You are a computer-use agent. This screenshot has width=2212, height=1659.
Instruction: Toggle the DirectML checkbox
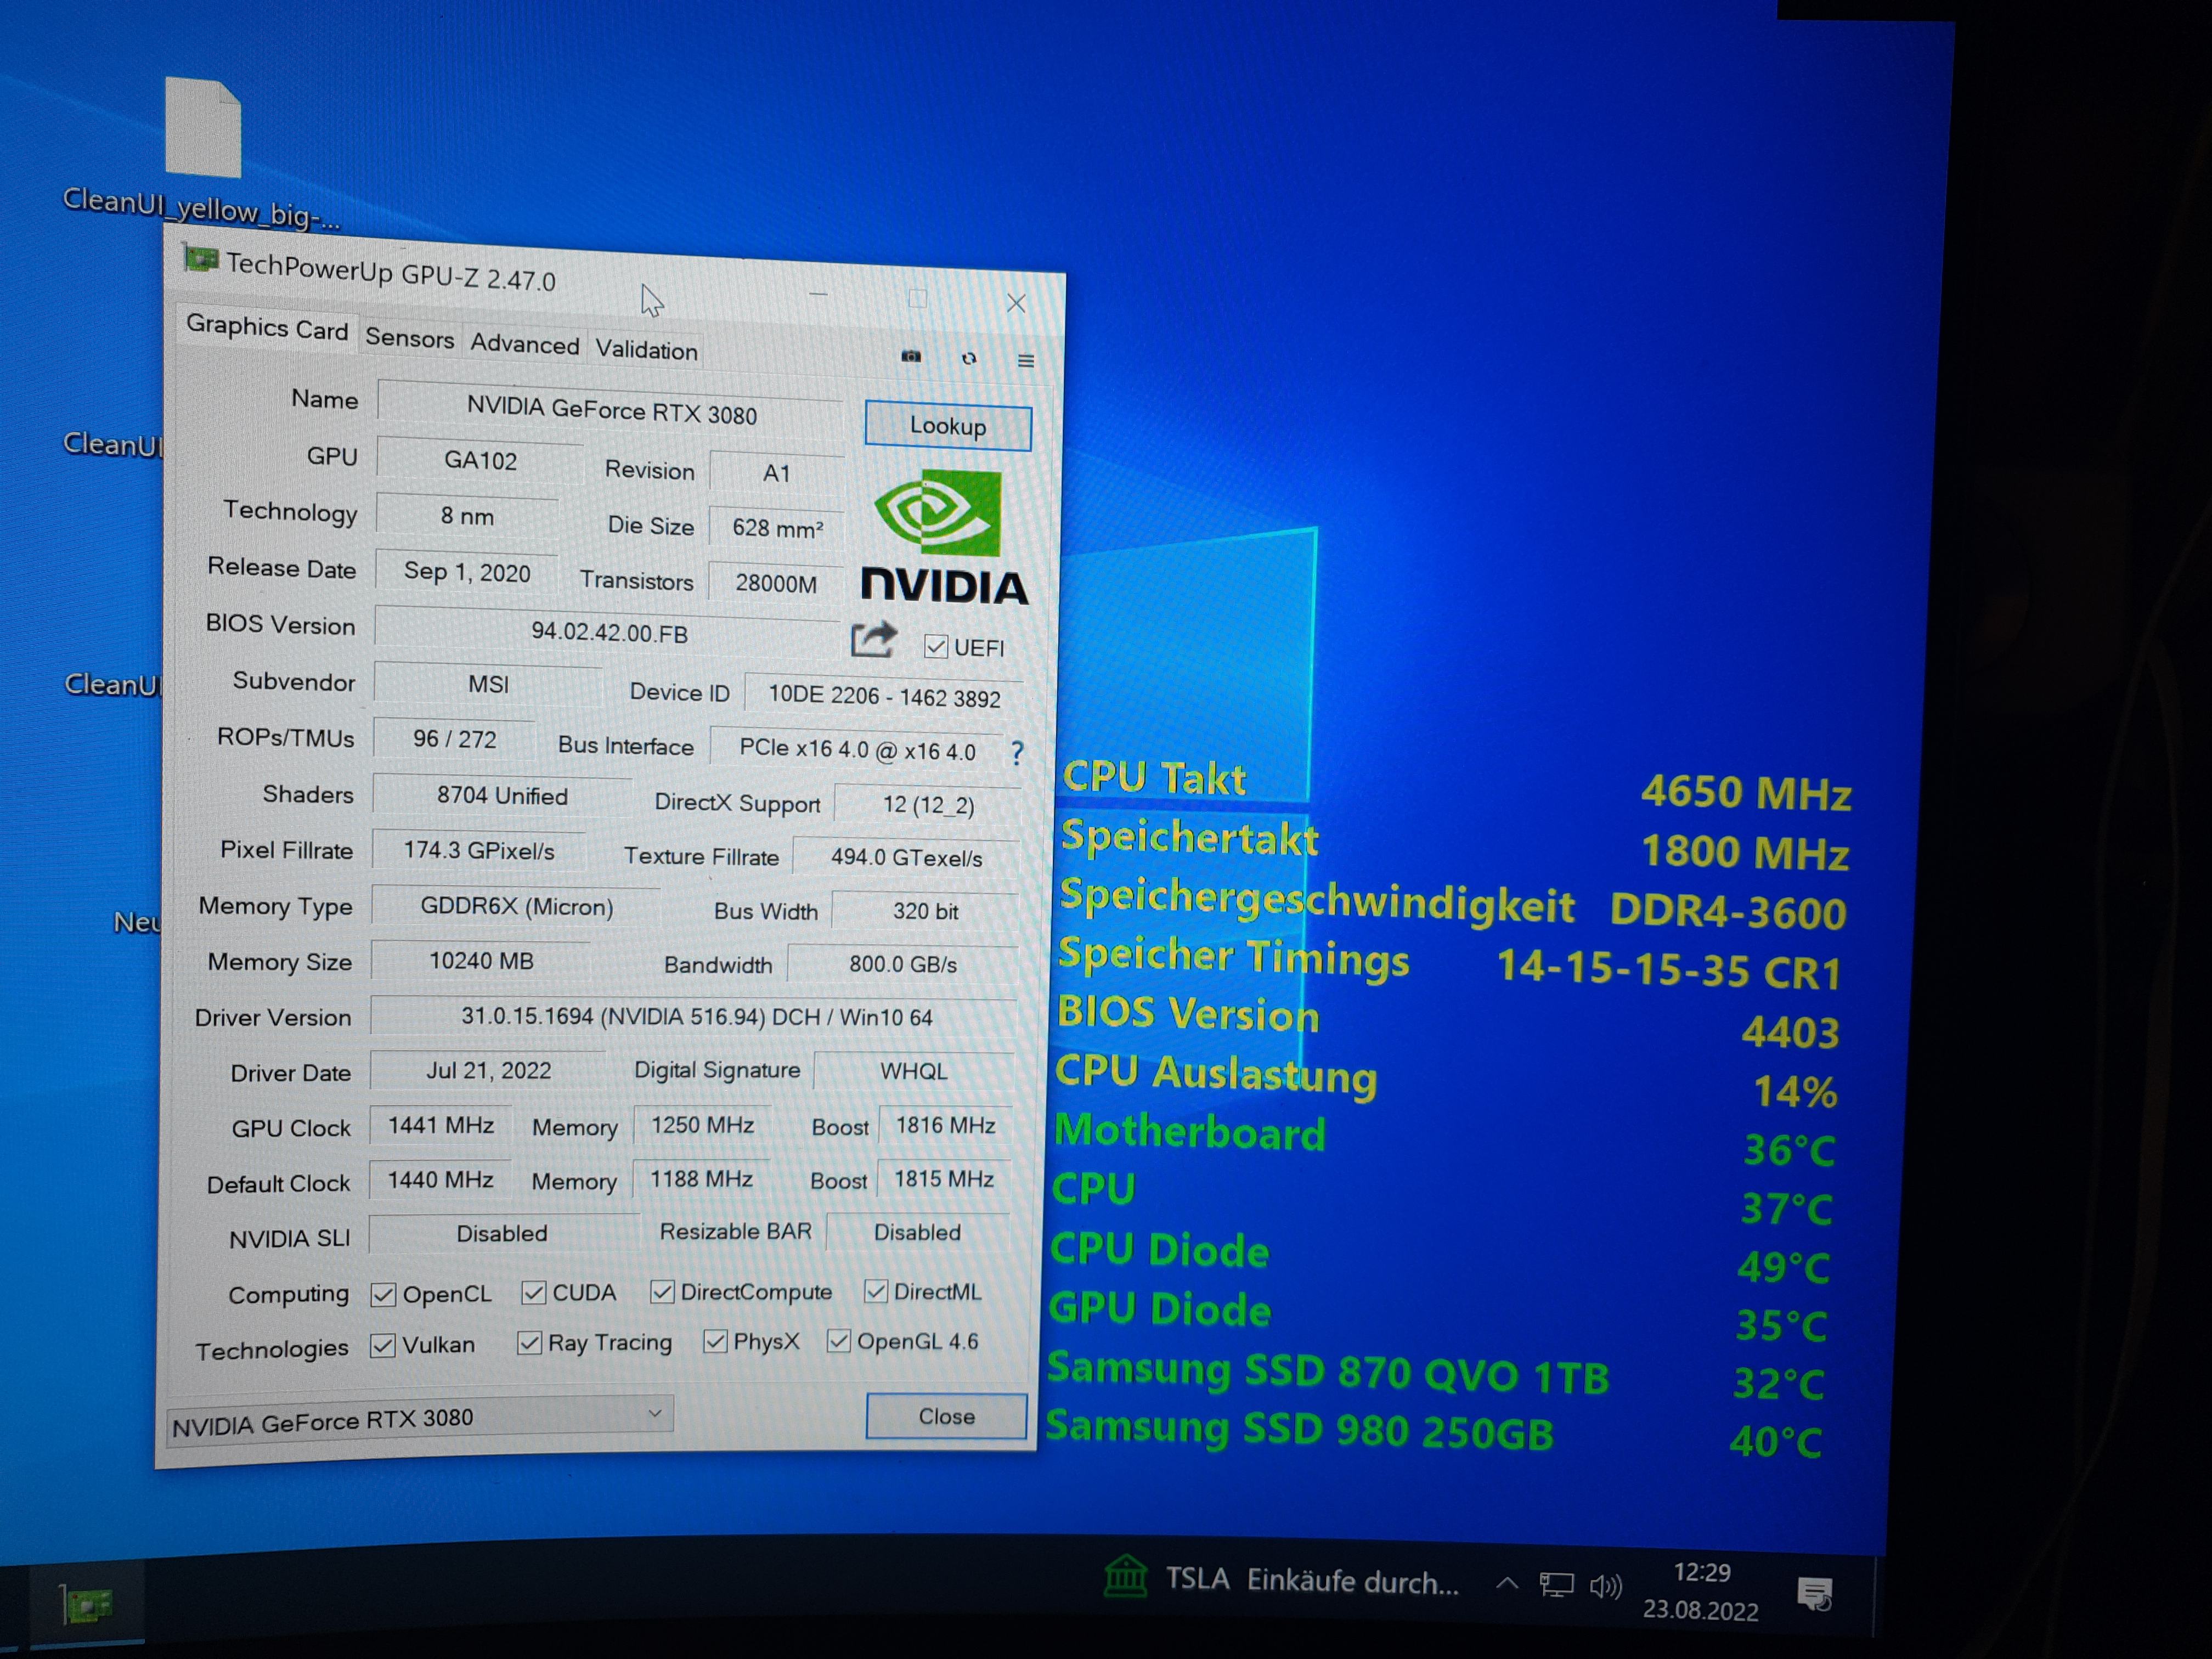875,1291
